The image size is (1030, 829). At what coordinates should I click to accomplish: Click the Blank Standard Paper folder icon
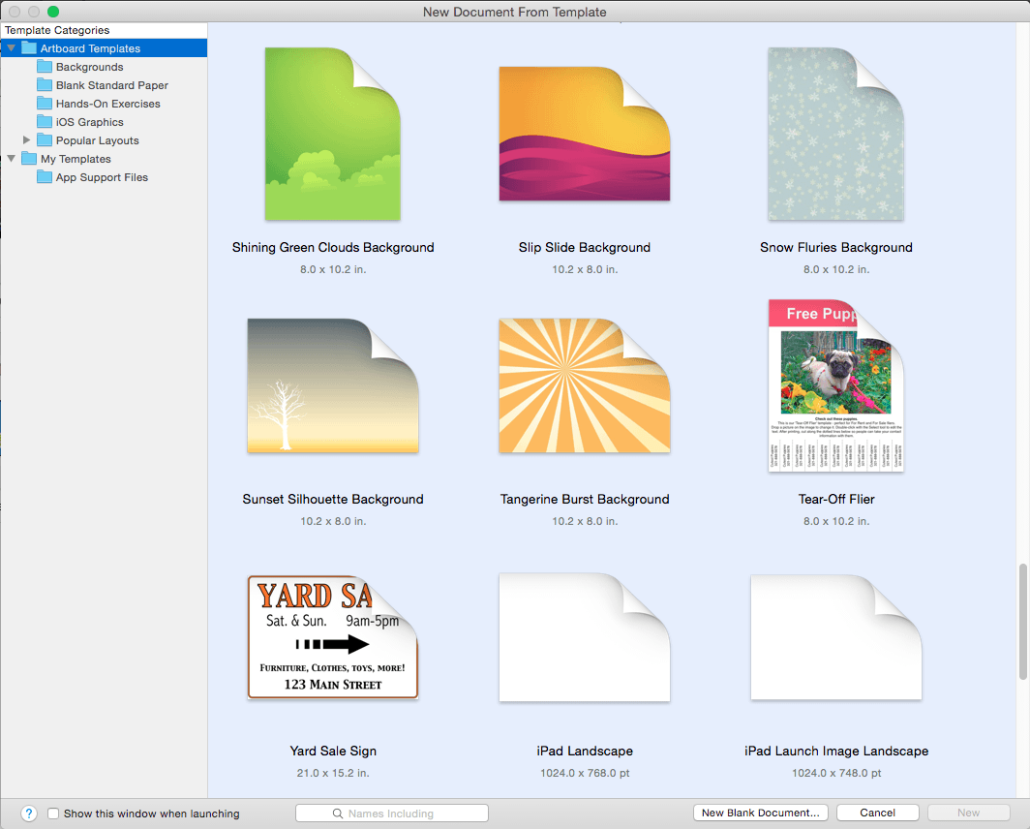44,84
